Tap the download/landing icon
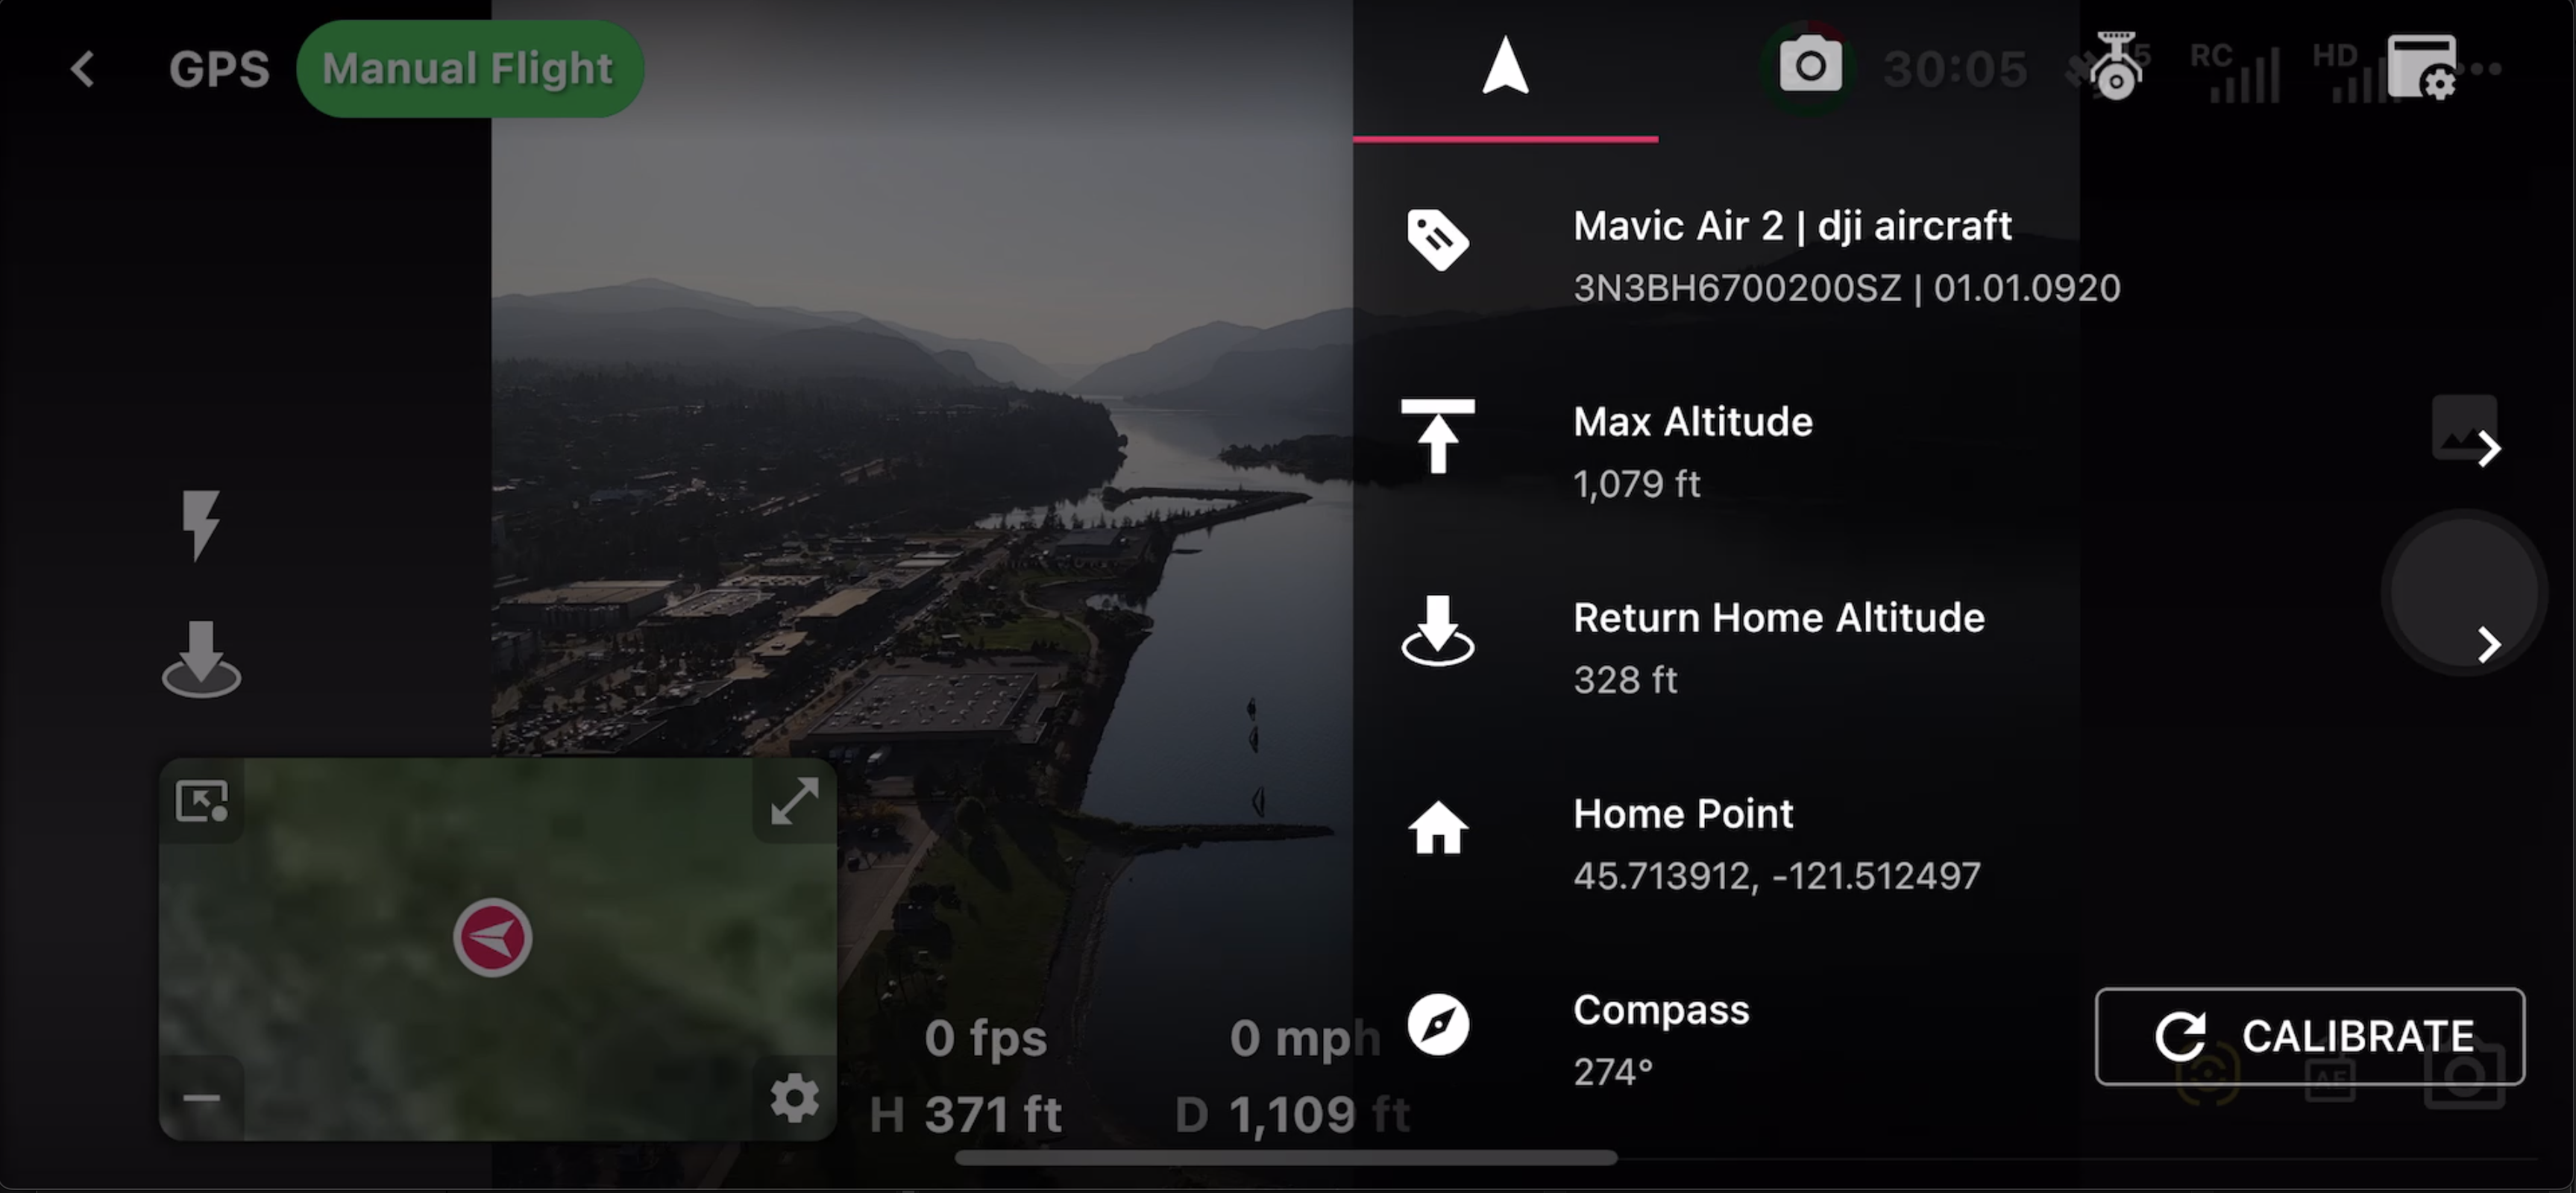Image resolution: width=2576 pixels, height=1193 pixels. point(201,658)
